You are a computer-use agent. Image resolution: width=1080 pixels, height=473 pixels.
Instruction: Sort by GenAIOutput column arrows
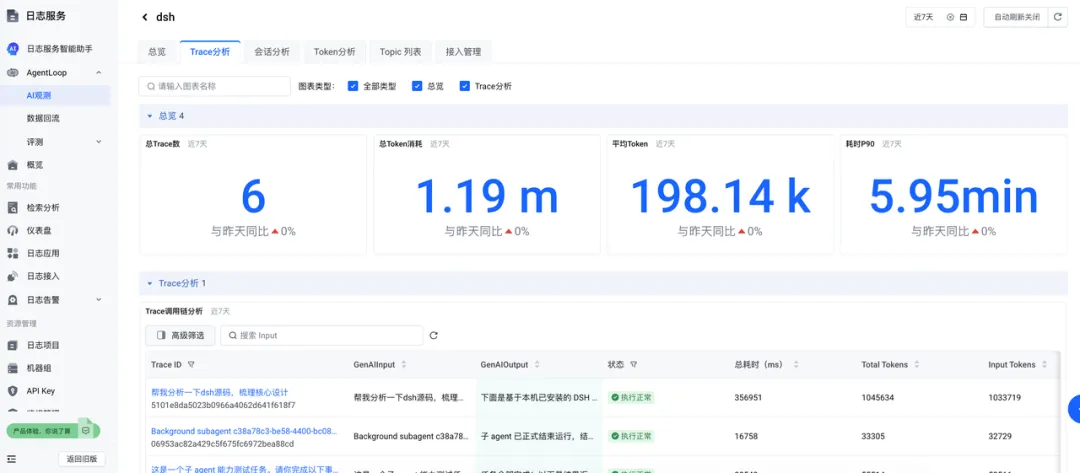(537, 364)
